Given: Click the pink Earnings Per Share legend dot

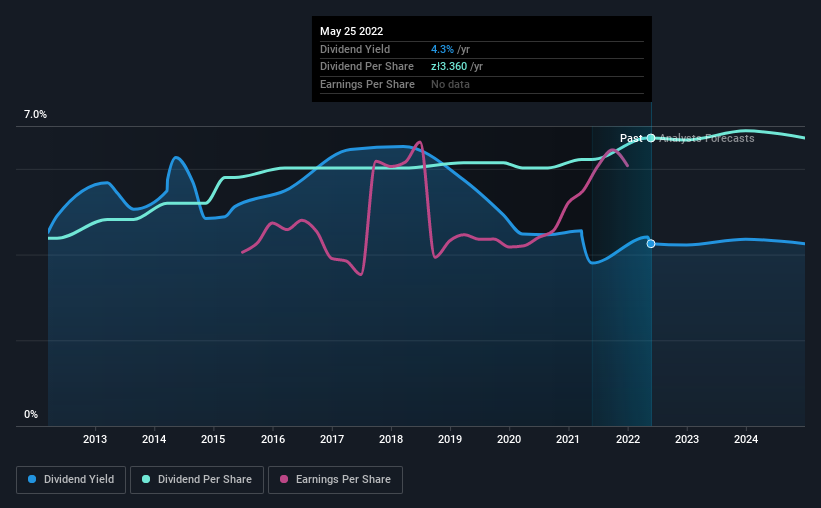Looking at the screenshot, I should coord(284,479).
